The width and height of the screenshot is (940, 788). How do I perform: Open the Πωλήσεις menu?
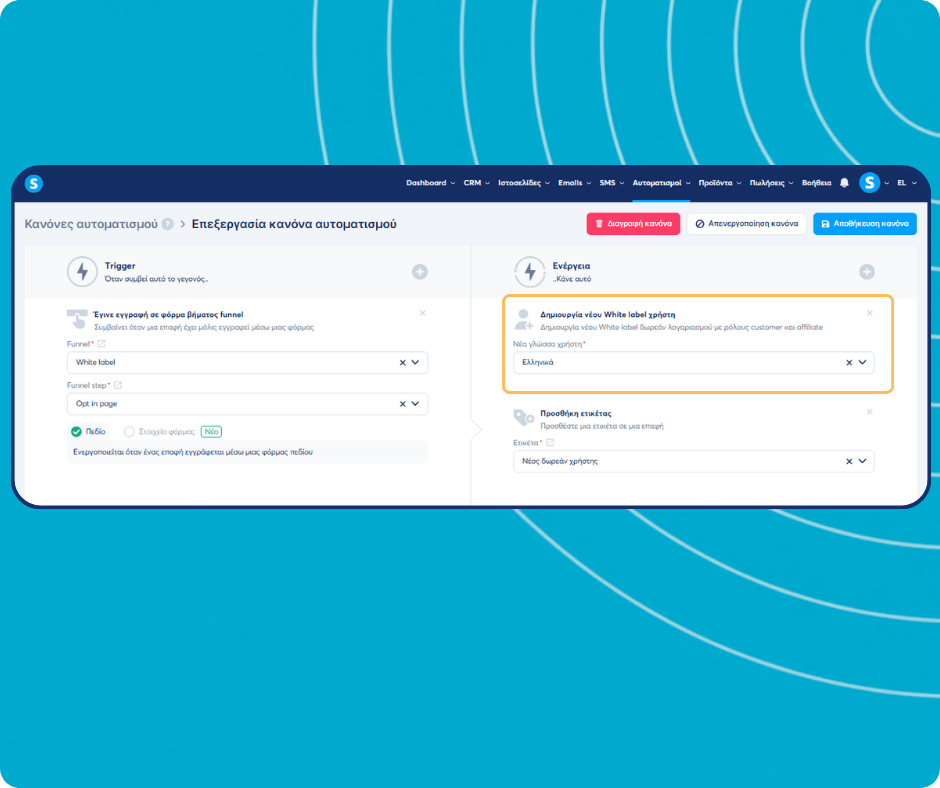tap(772, 183)
